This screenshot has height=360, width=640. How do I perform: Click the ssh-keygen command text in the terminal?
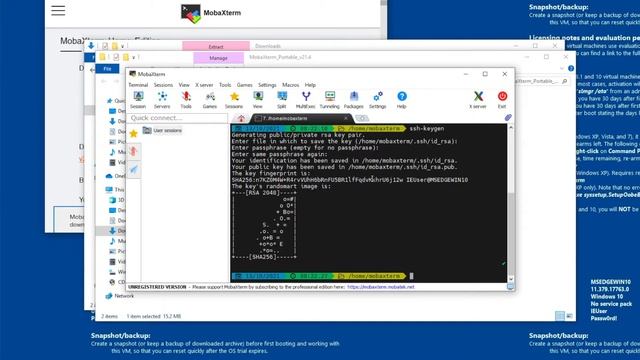[x=427, y=129]
